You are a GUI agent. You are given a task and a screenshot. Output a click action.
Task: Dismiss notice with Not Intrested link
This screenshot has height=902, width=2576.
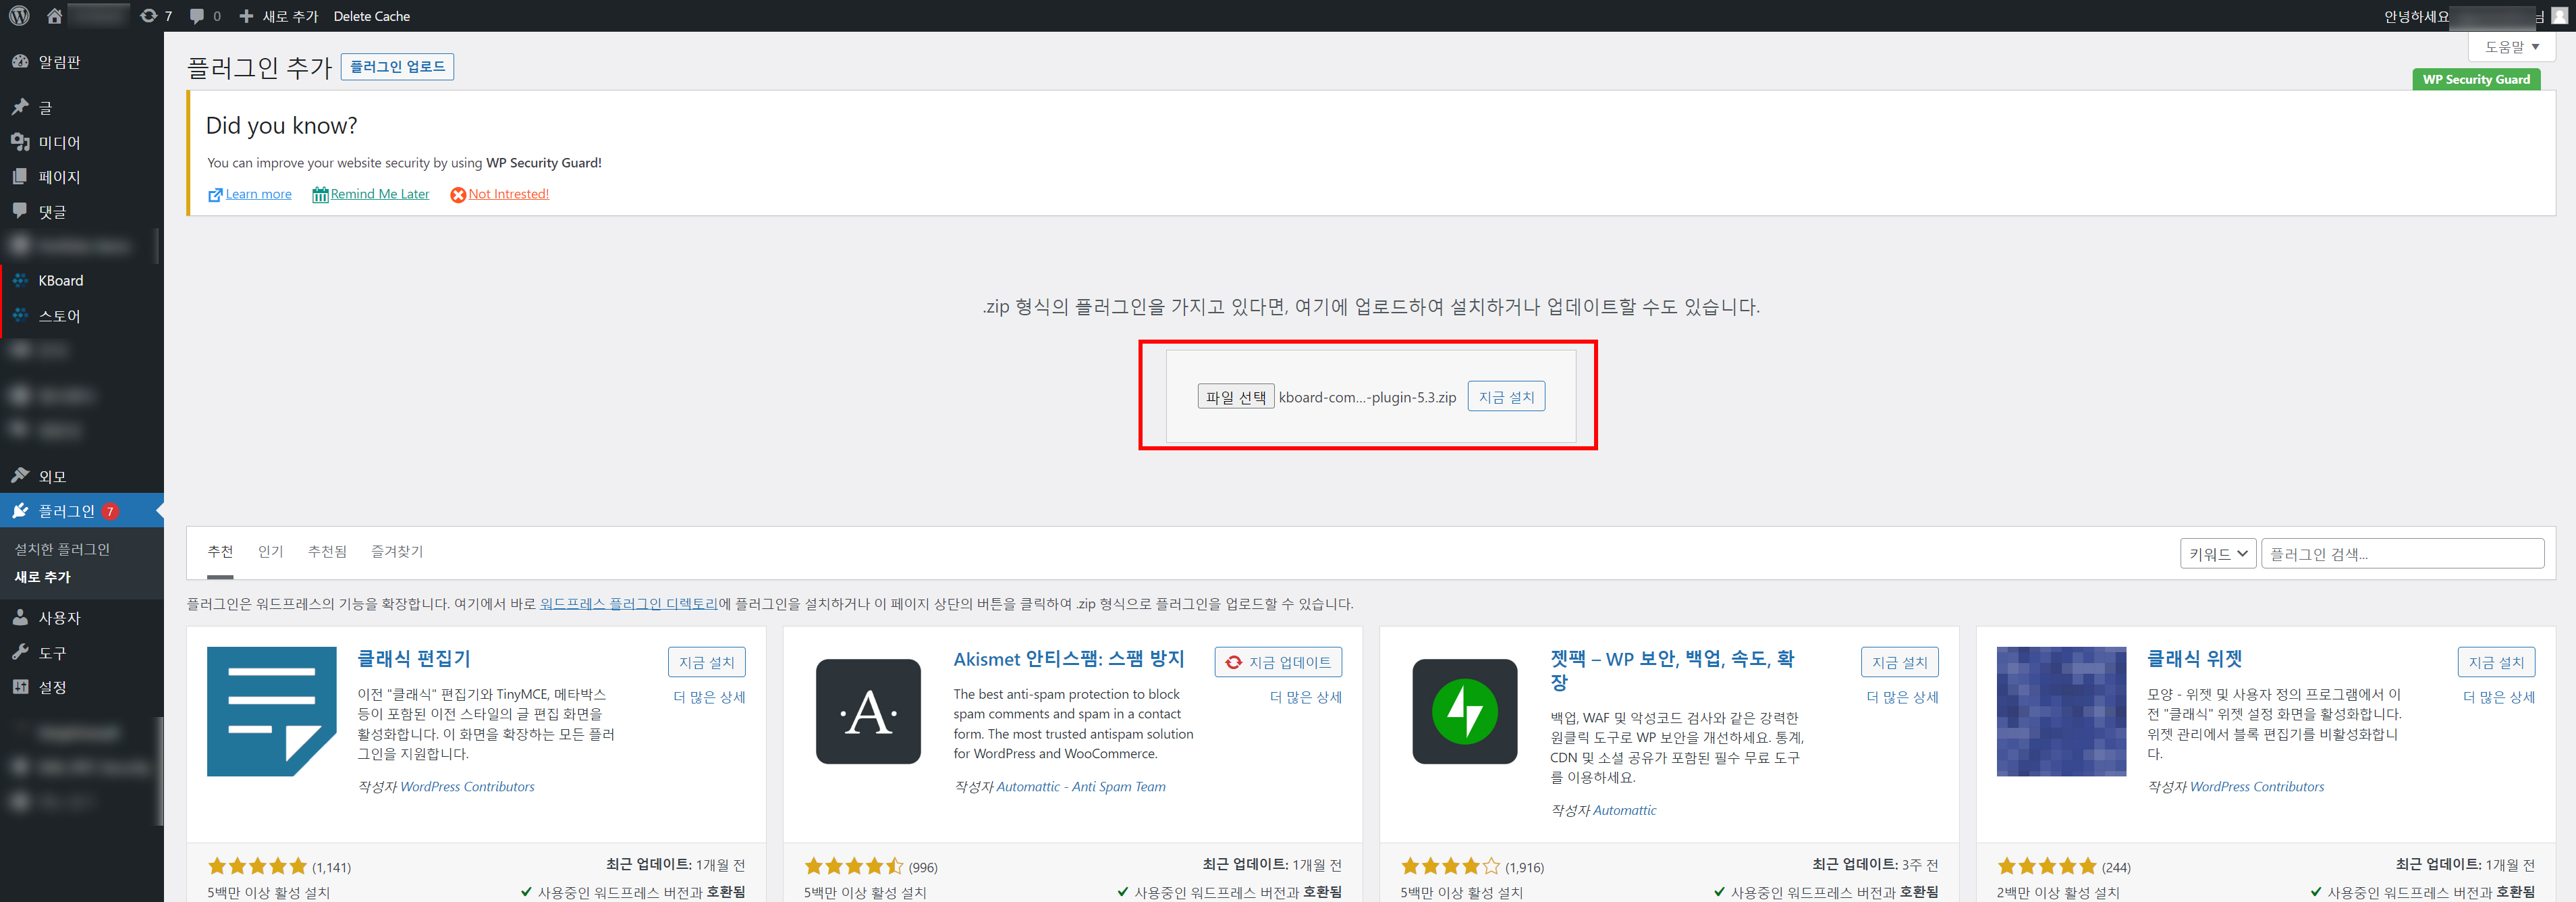tap(508, 194)
